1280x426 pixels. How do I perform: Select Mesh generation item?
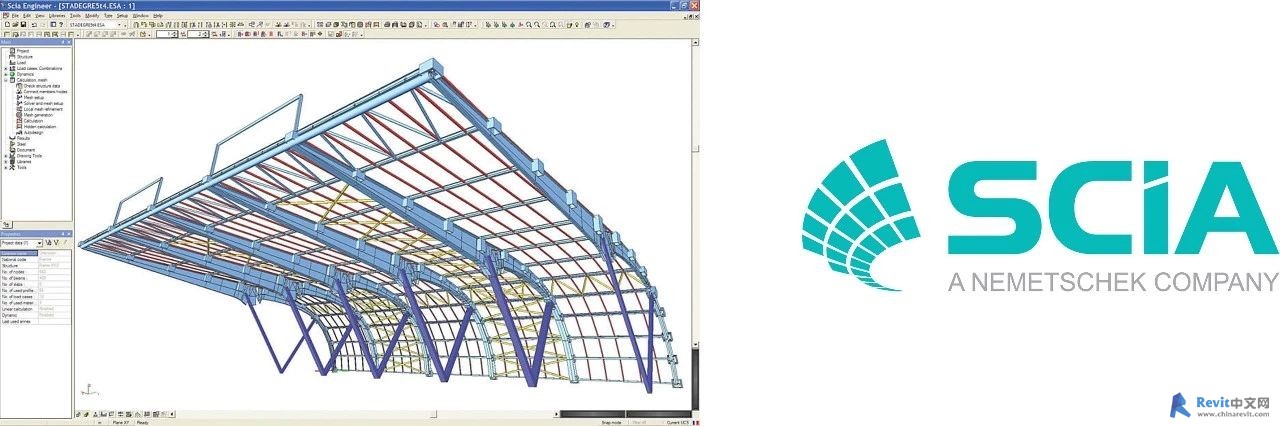(36, 116)
